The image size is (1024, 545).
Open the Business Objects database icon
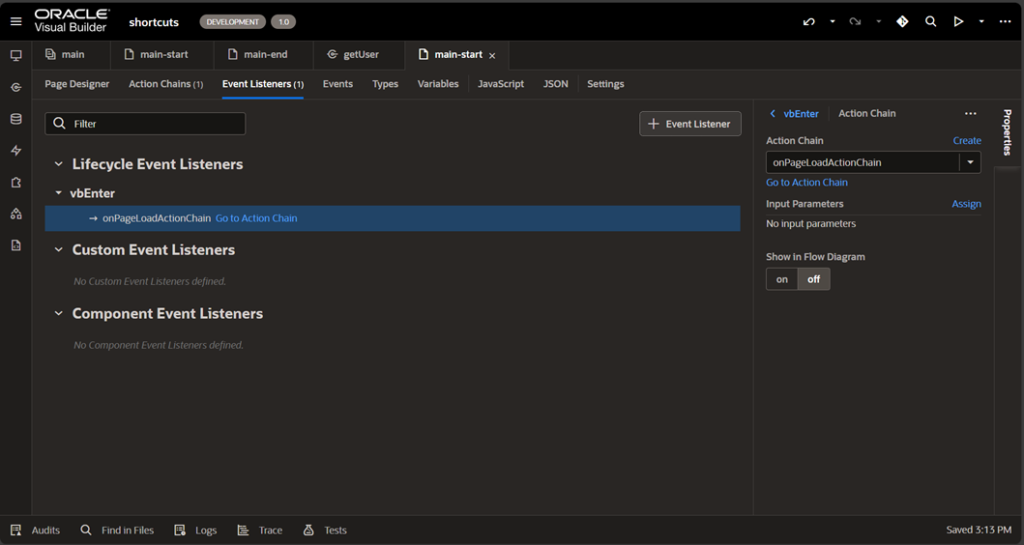[16, 119]
